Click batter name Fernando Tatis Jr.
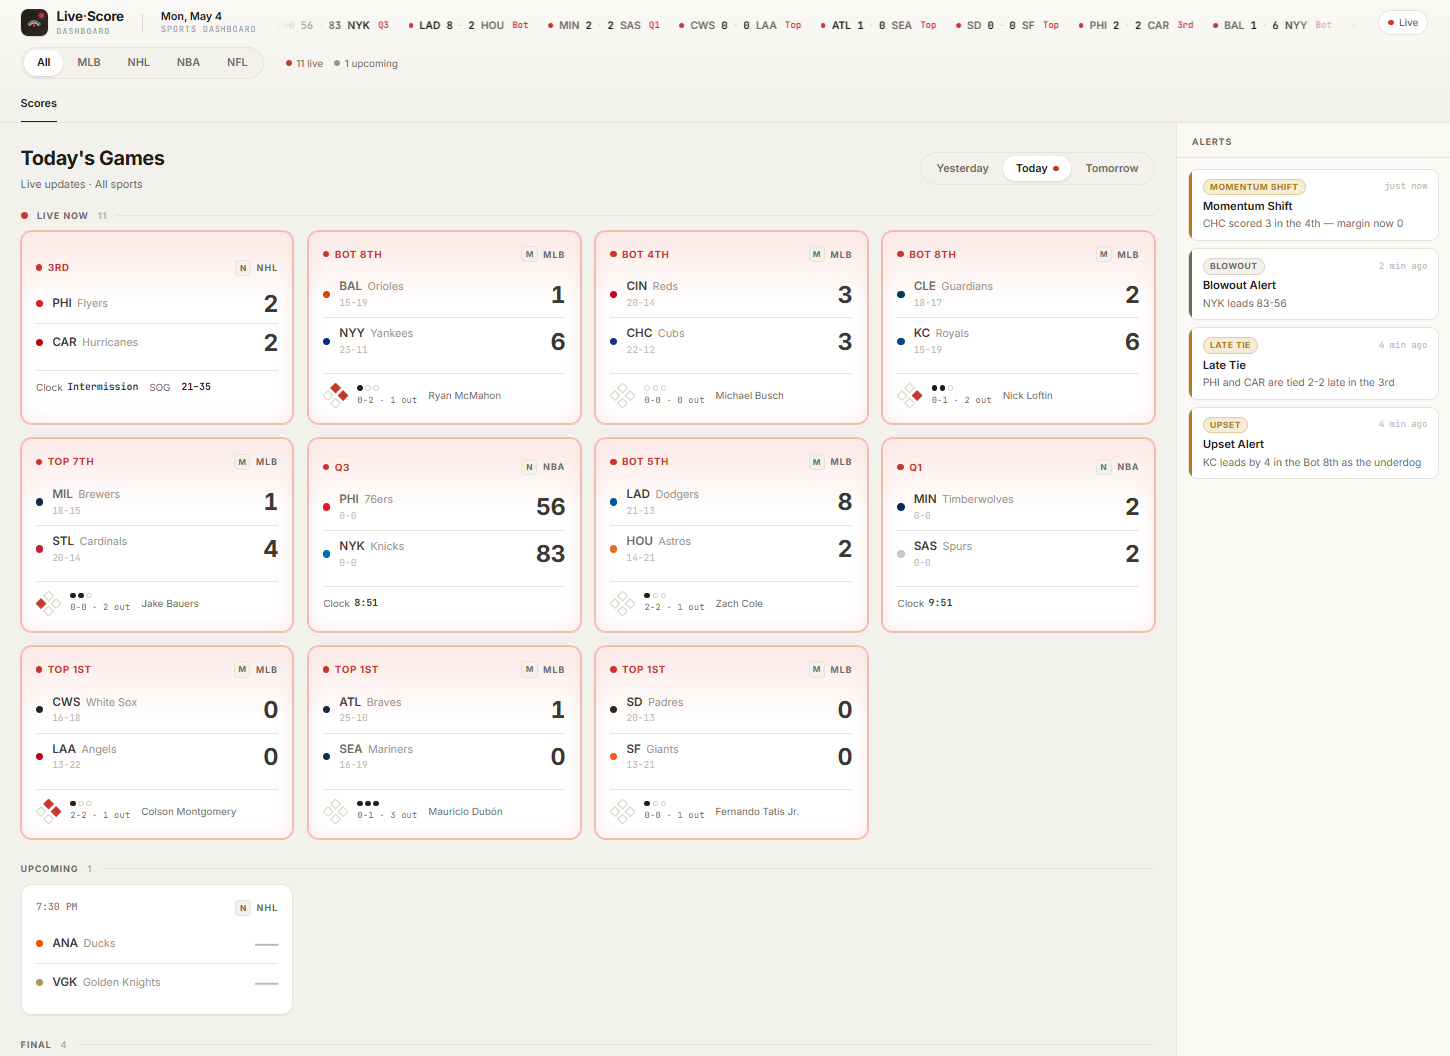This screenshot has width=1450, height=1056. click(757, 812)
